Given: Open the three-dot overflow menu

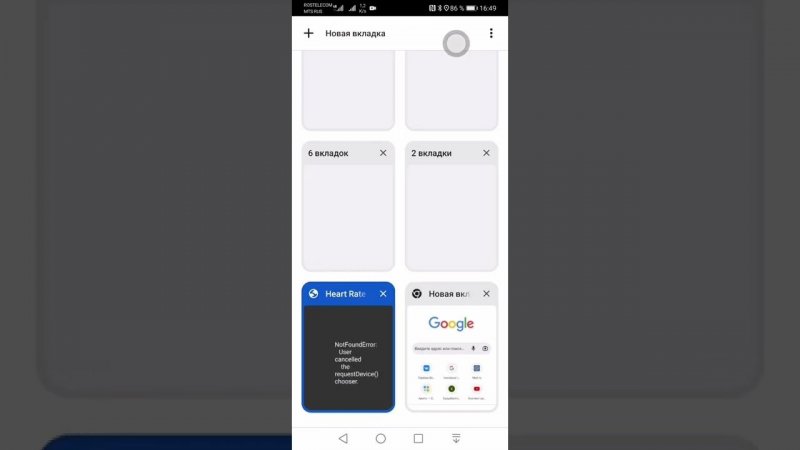Looking at the screenshot, I should [x=491, y=33].
